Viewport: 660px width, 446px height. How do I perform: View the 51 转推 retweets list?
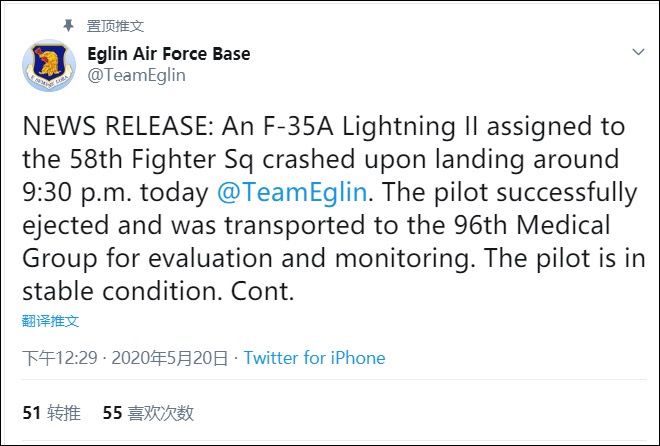[51, 412]
